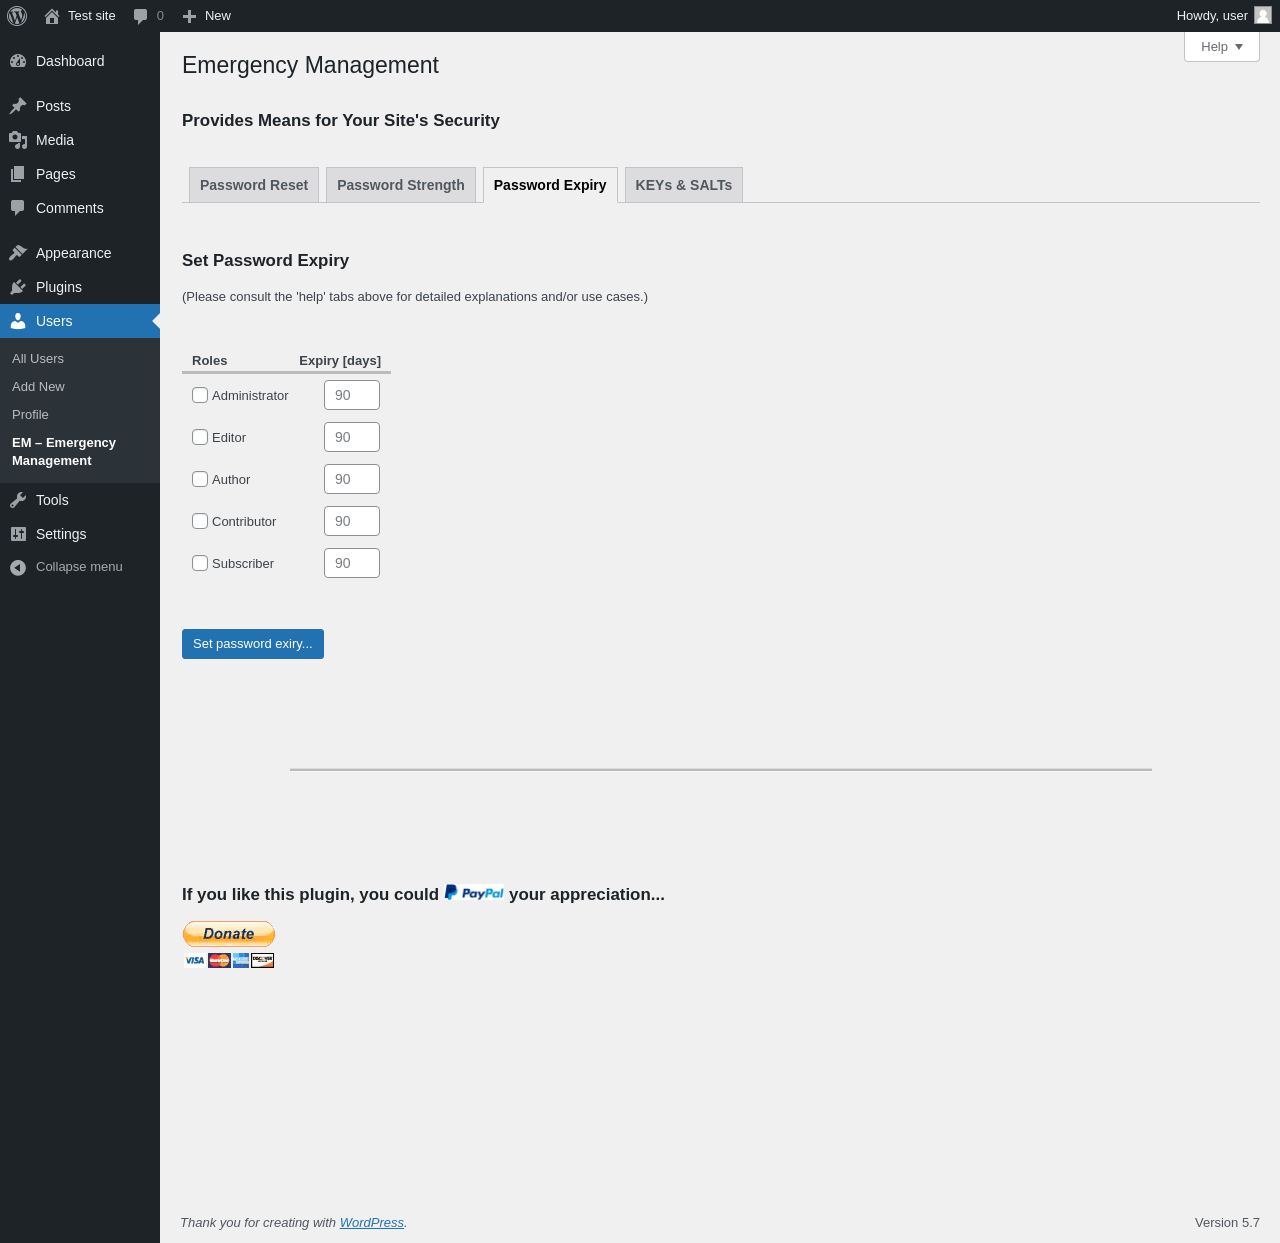The height and width of the screenshot is (1243, 1280).
Task: Check the Editor role checkbox
Action: [200, 437]
